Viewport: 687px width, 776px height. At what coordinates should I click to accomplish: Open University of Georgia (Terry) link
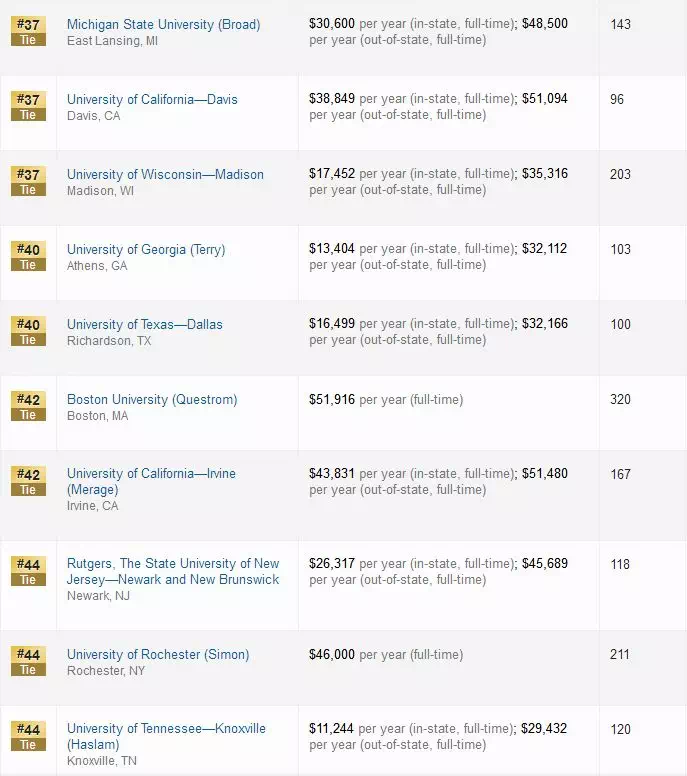tap(146, 249)
